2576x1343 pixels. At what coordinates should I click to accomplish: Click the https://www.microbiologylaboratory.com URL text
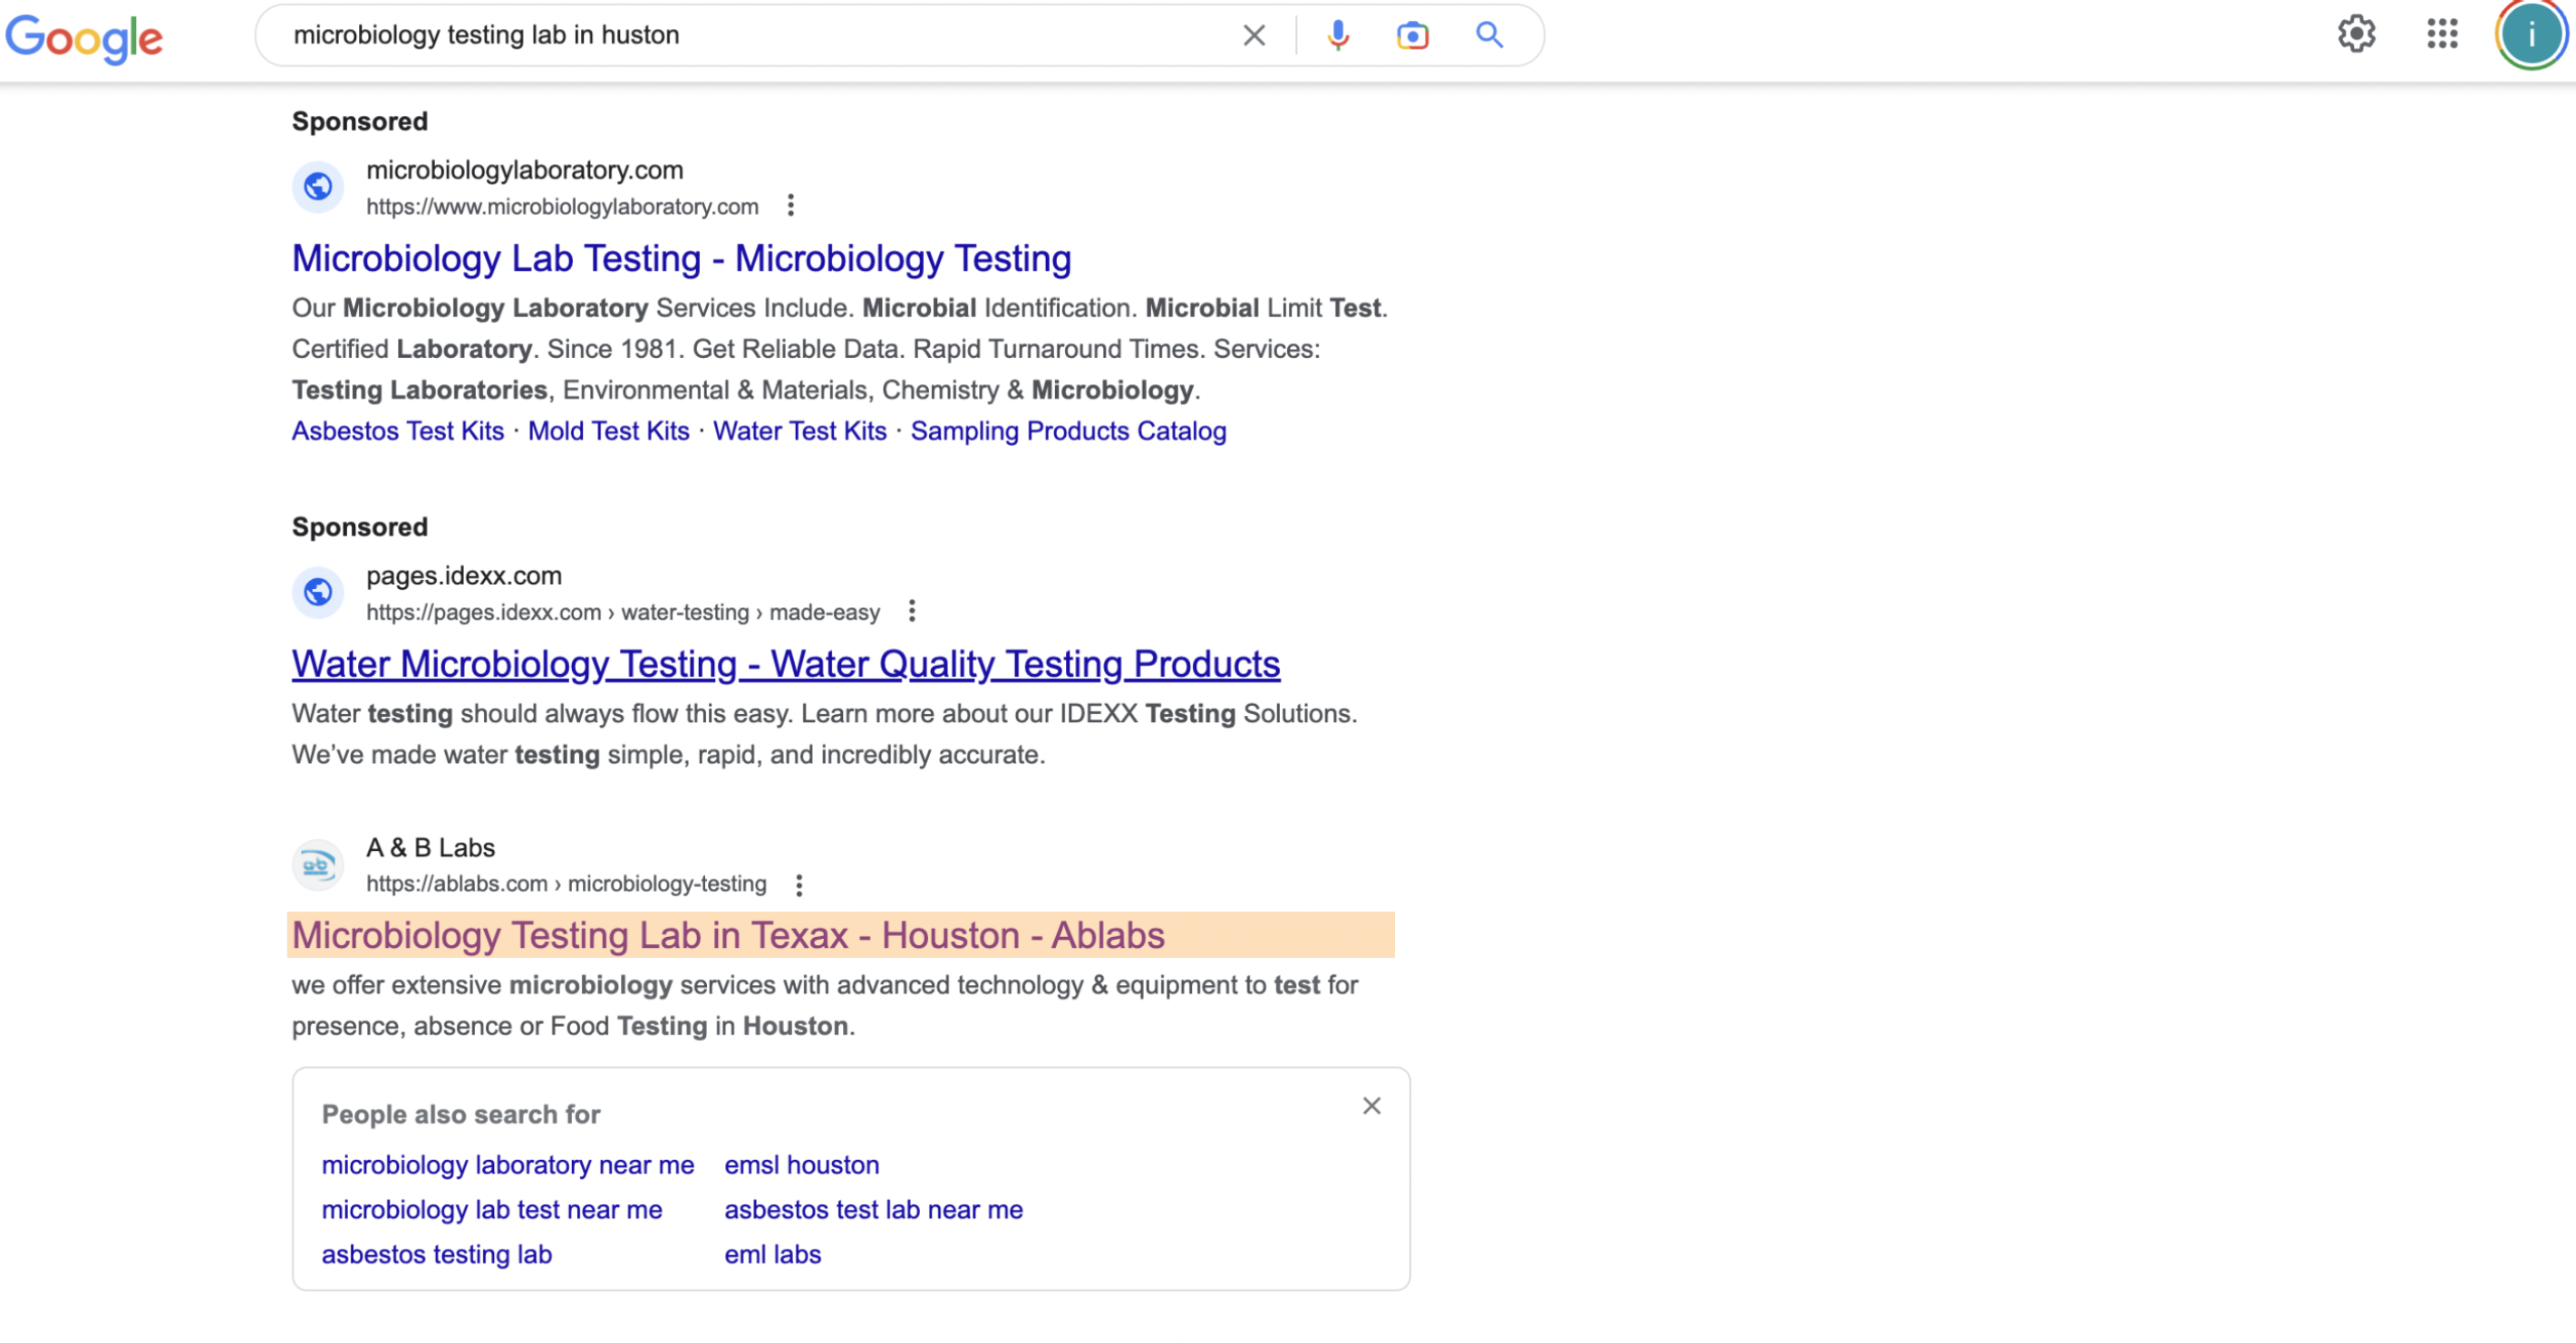562,207
